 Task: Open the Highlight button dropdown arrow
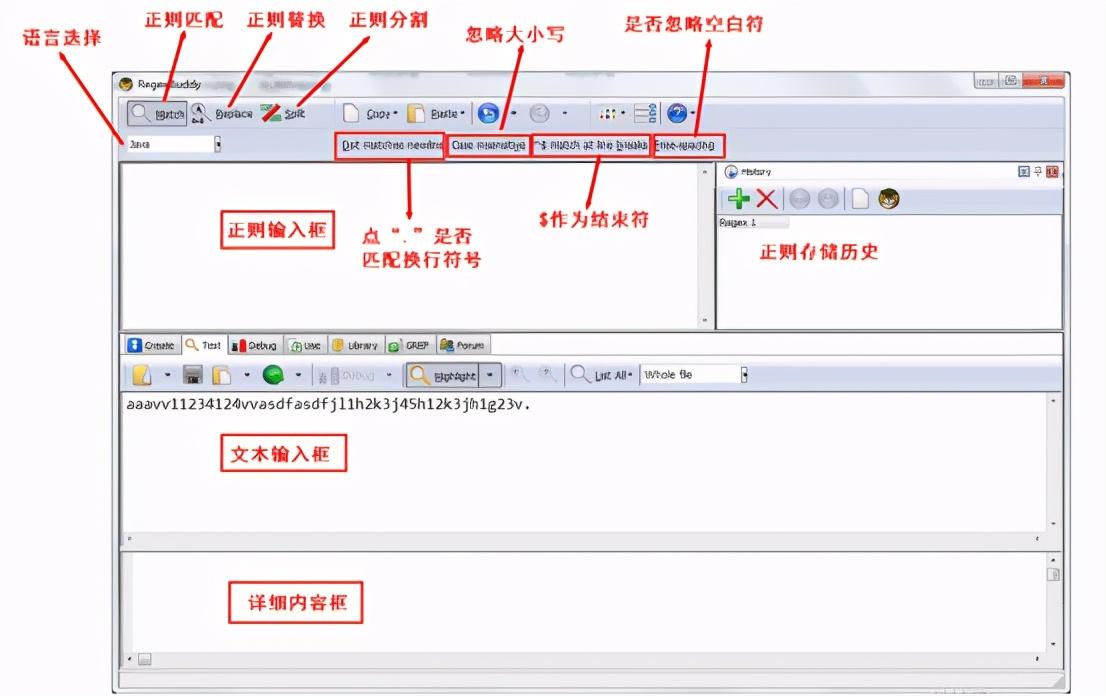tap(490, 375)
